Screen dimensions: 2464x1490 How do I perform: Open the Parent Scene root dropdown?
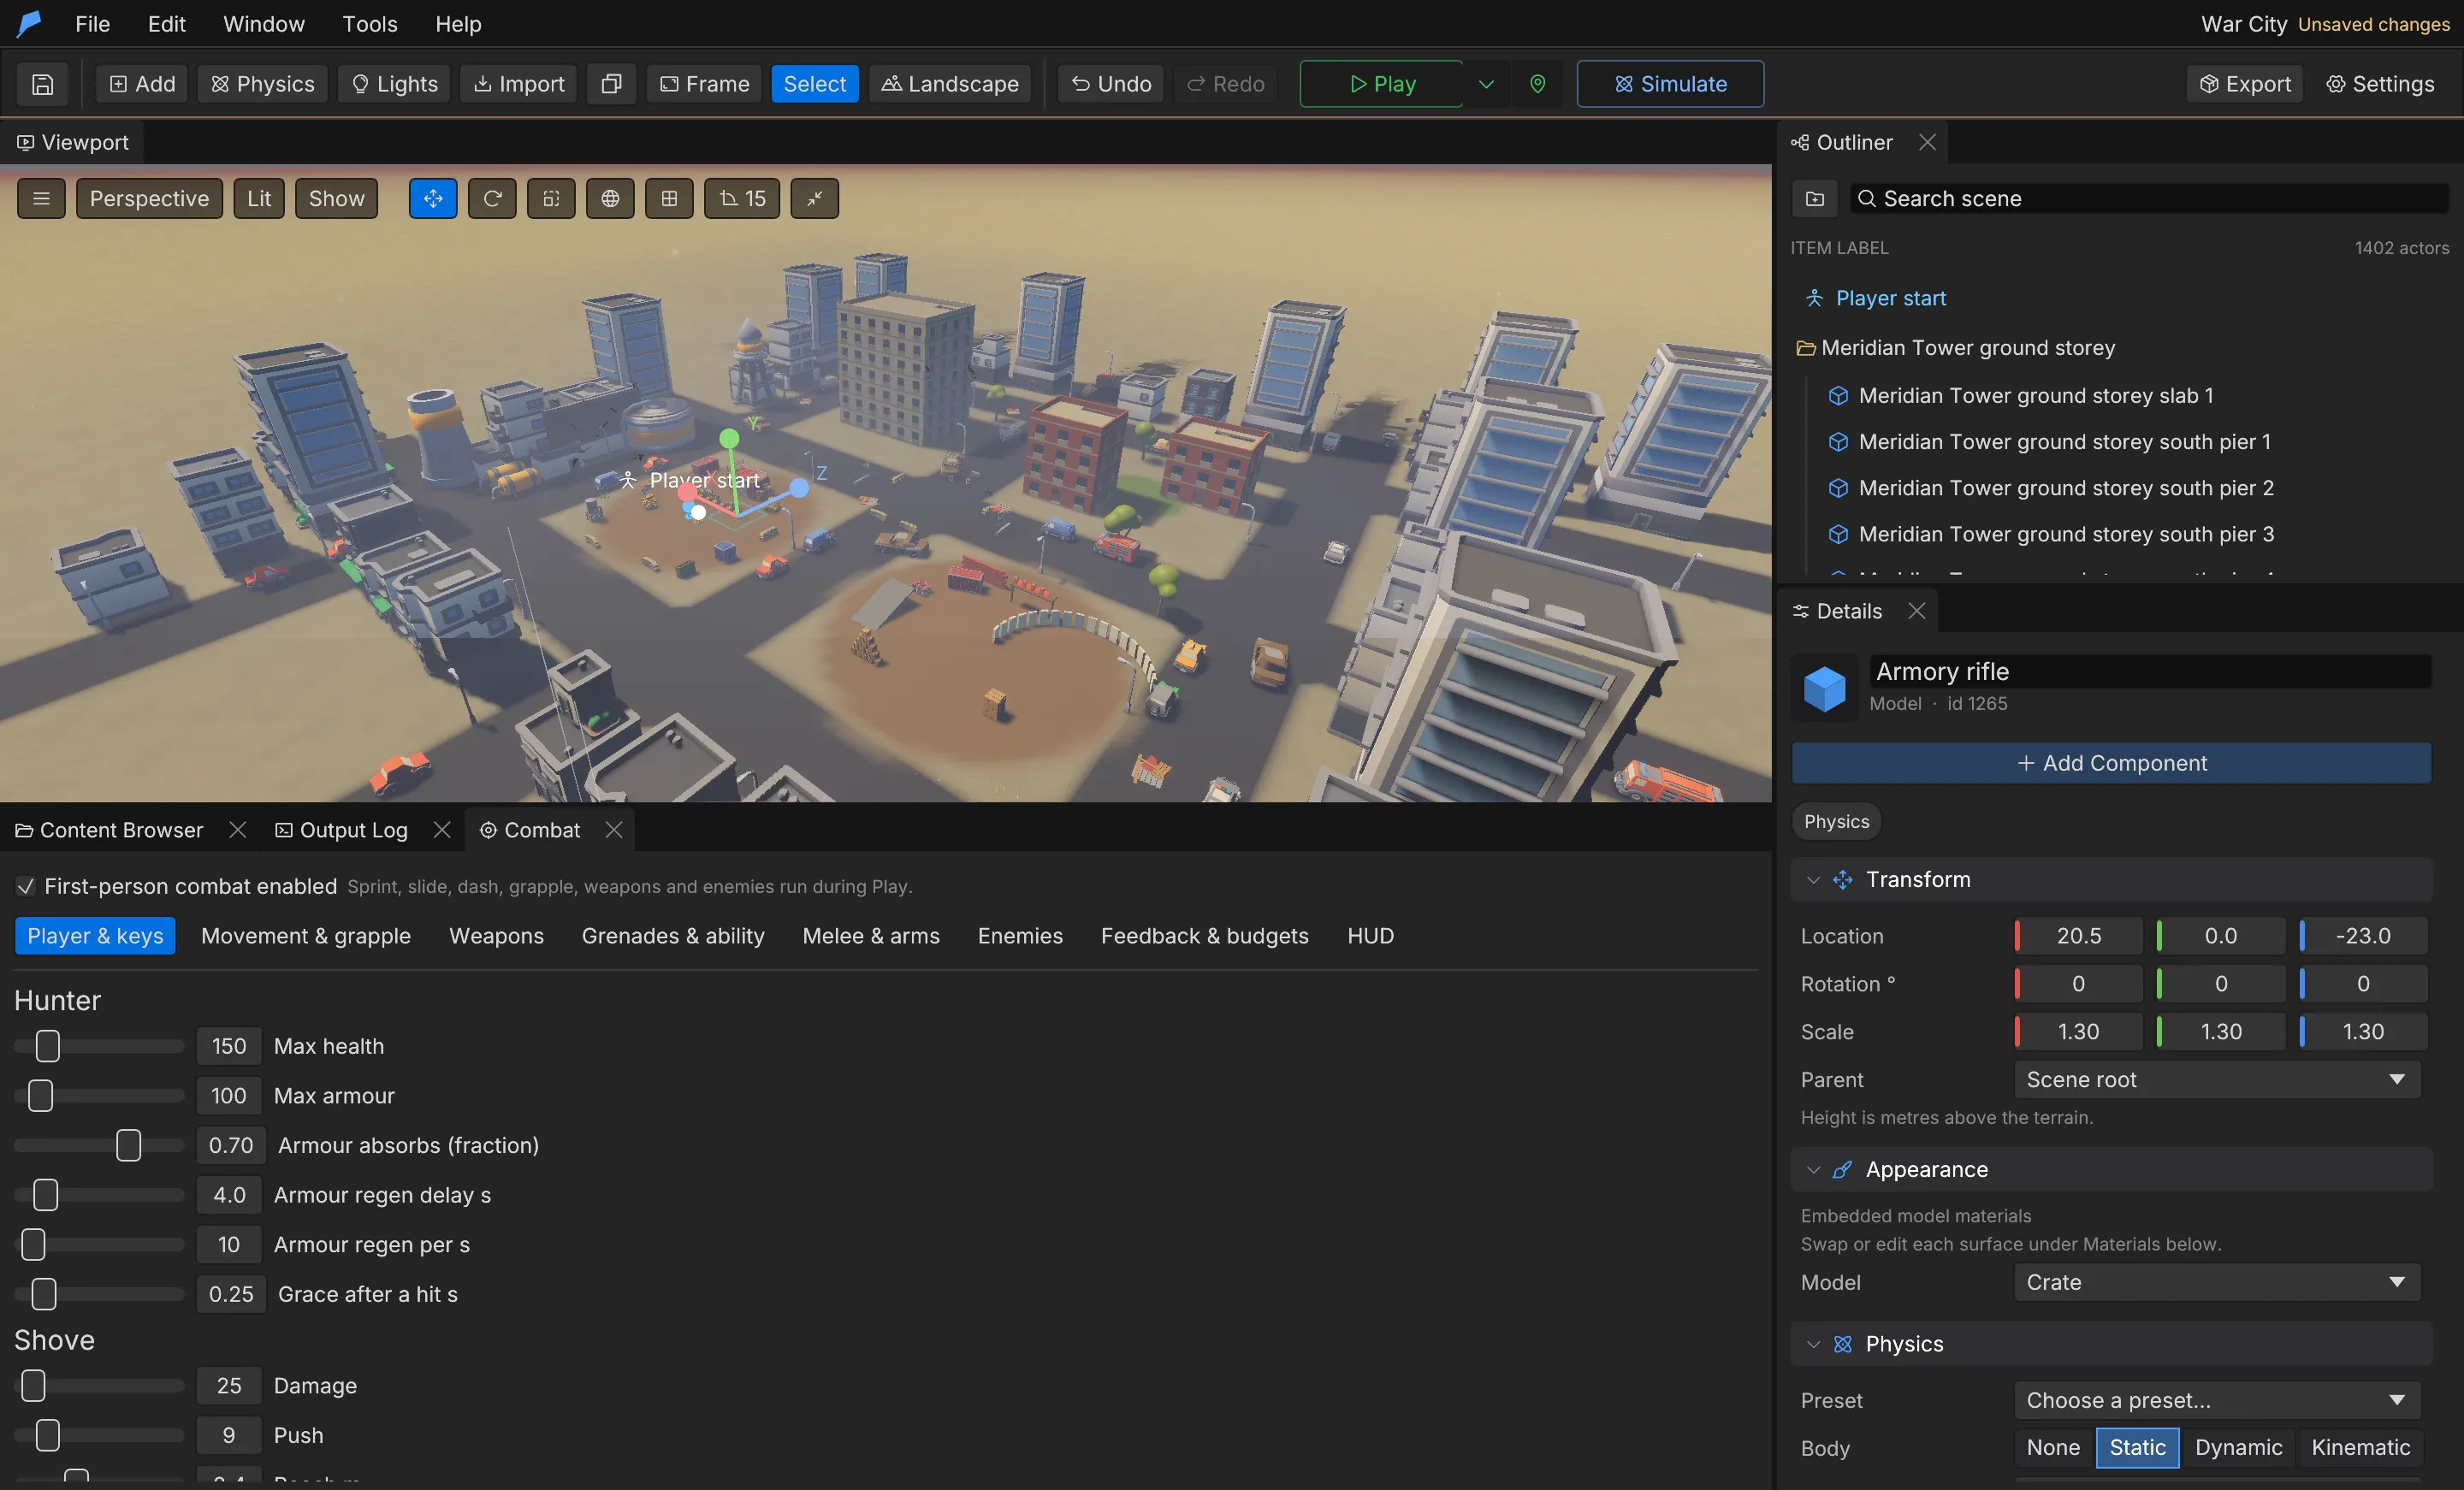[2217, 1079]
